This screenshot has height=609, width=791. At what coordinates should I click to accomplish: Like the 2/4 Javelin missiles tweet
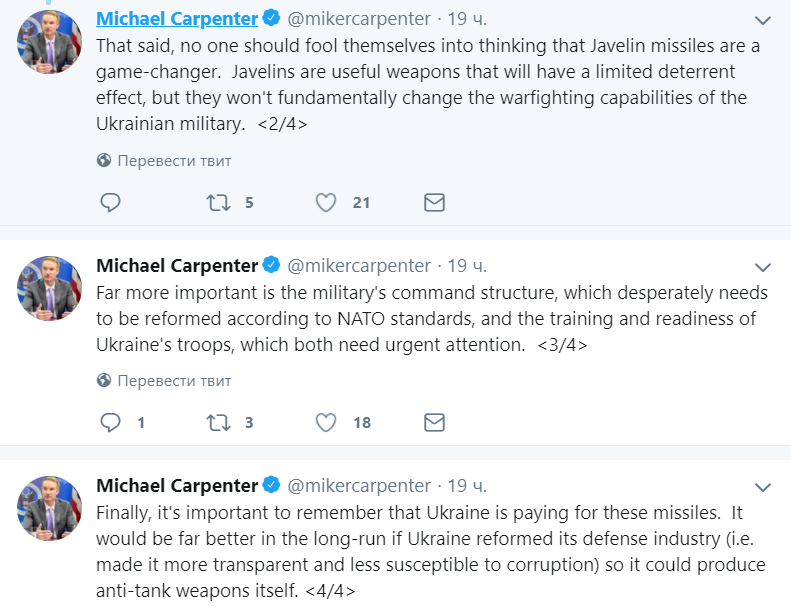[x=326, y=203]
